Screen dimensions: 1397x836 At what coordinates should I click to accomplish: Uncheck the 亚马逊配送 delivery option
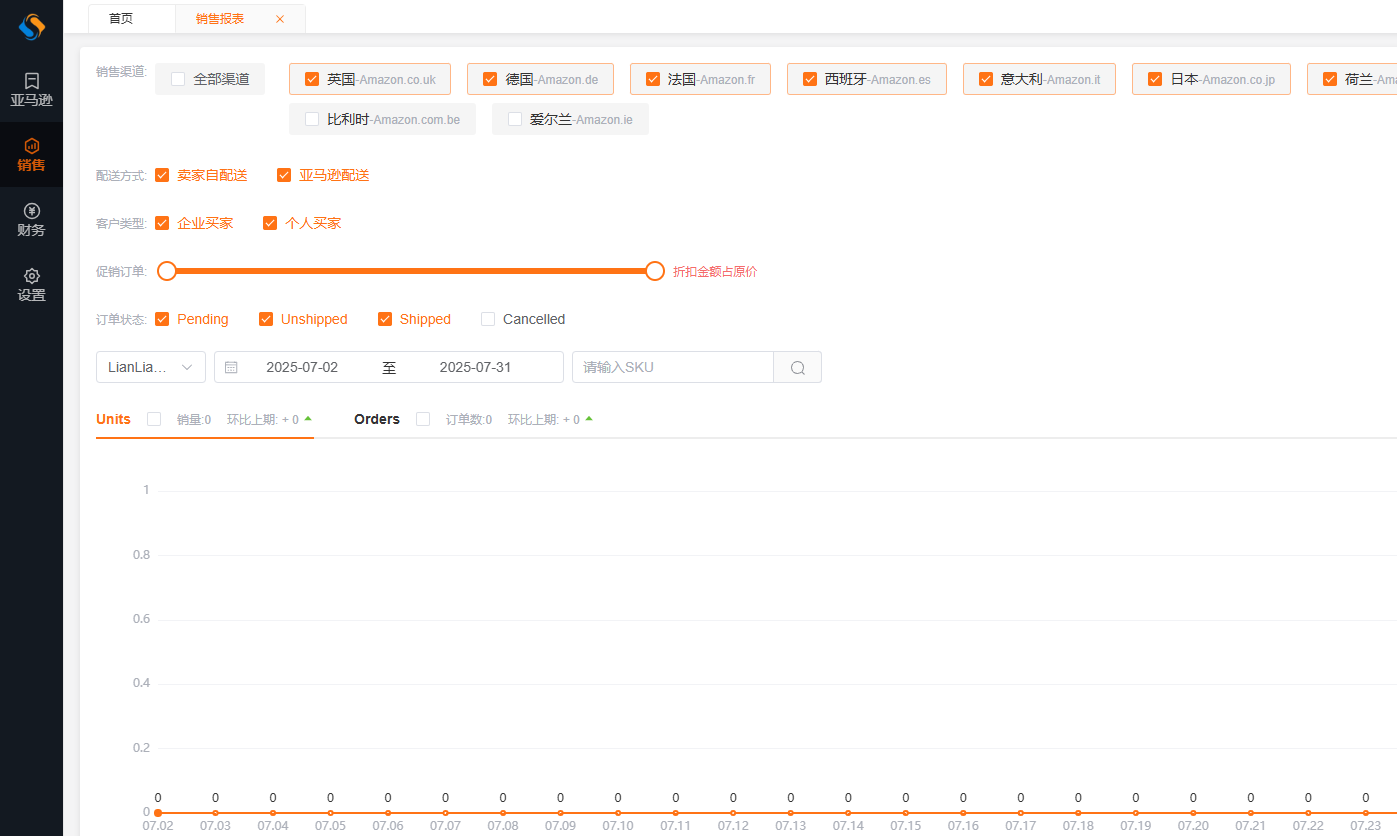(284, 175)
